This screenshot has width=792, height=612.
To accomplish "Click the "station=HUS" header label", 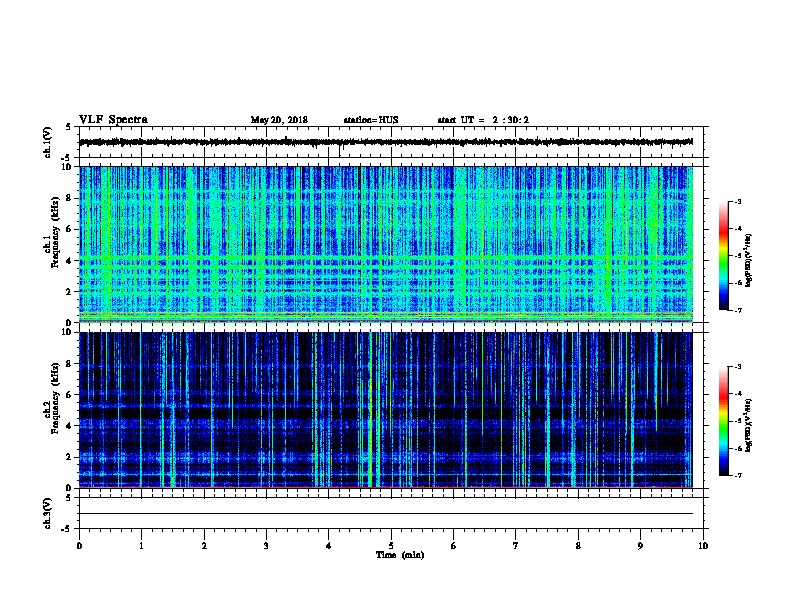I will [x=371, y=120].
